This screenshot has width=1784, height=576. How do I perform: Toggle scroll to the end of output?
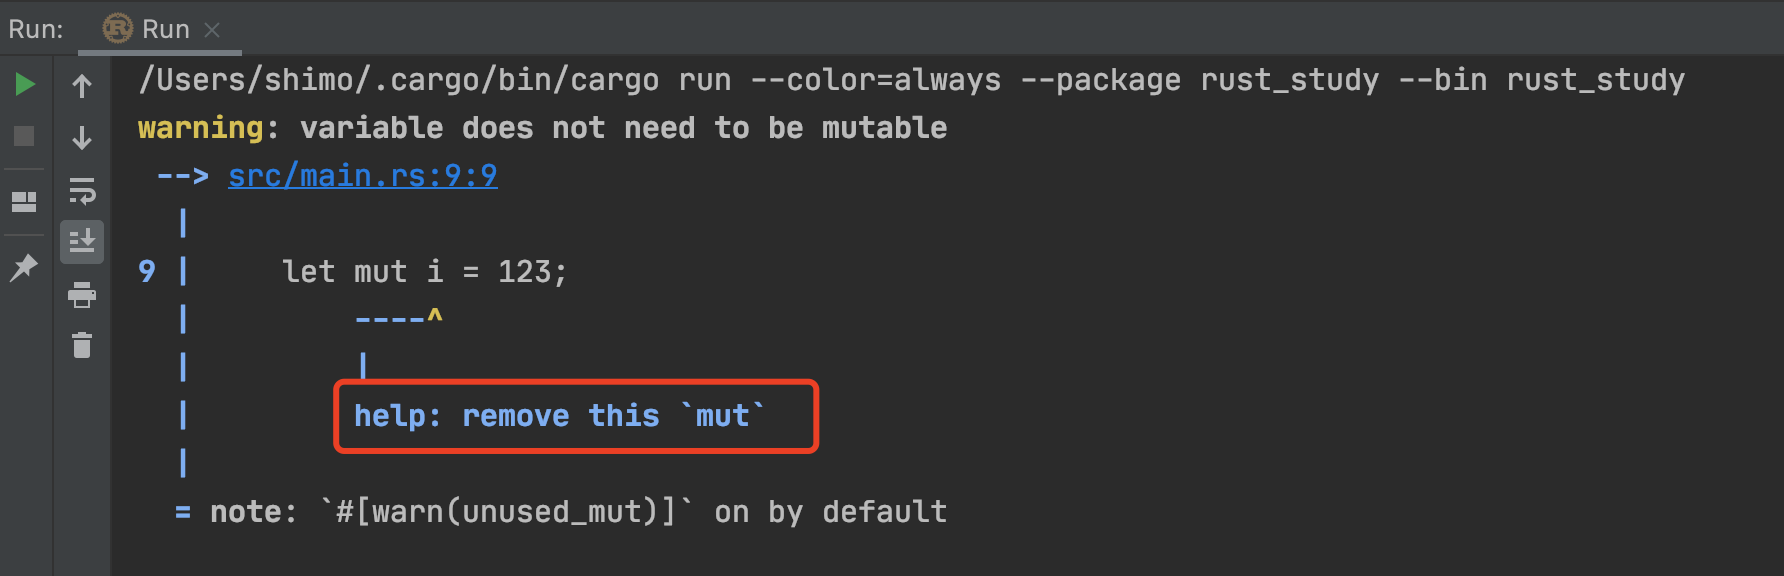pos(82,242)
